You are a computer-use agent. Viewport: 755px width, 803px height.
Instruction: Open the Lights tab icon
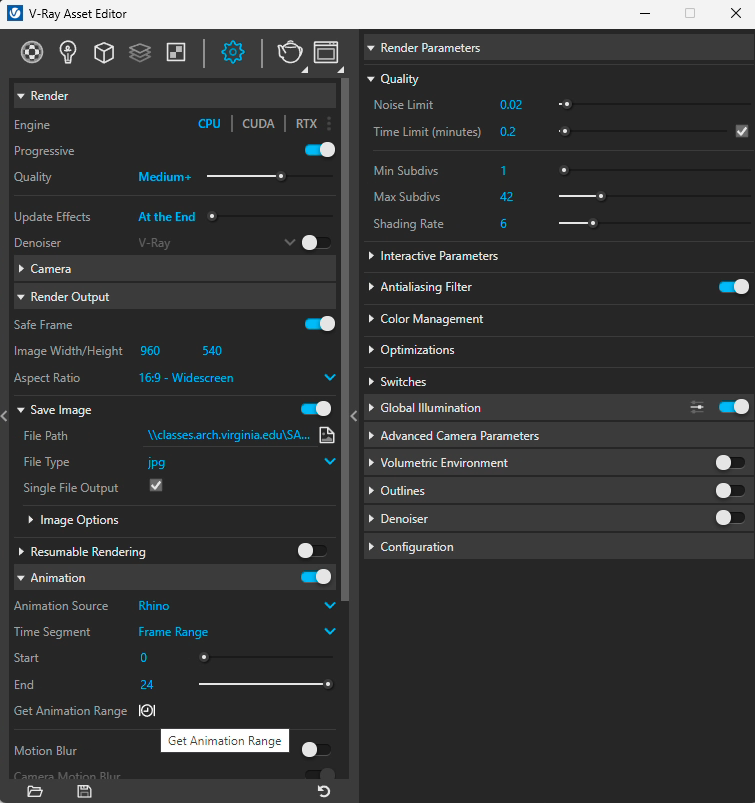click(68, 53)
